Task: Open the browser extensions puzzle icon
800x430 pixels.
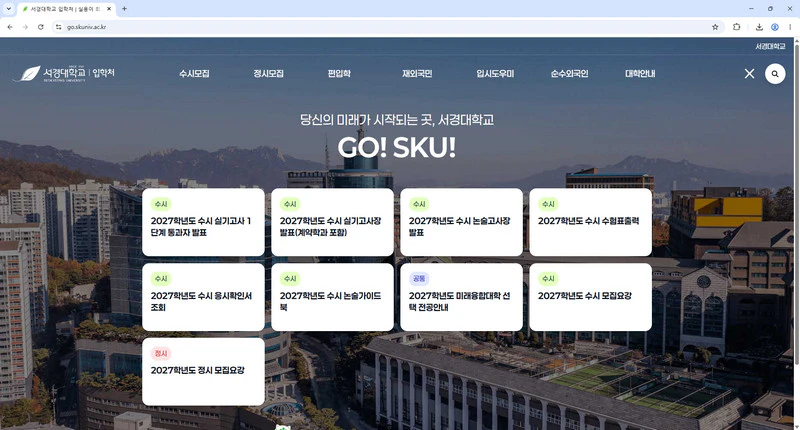Action: (736, 27)
